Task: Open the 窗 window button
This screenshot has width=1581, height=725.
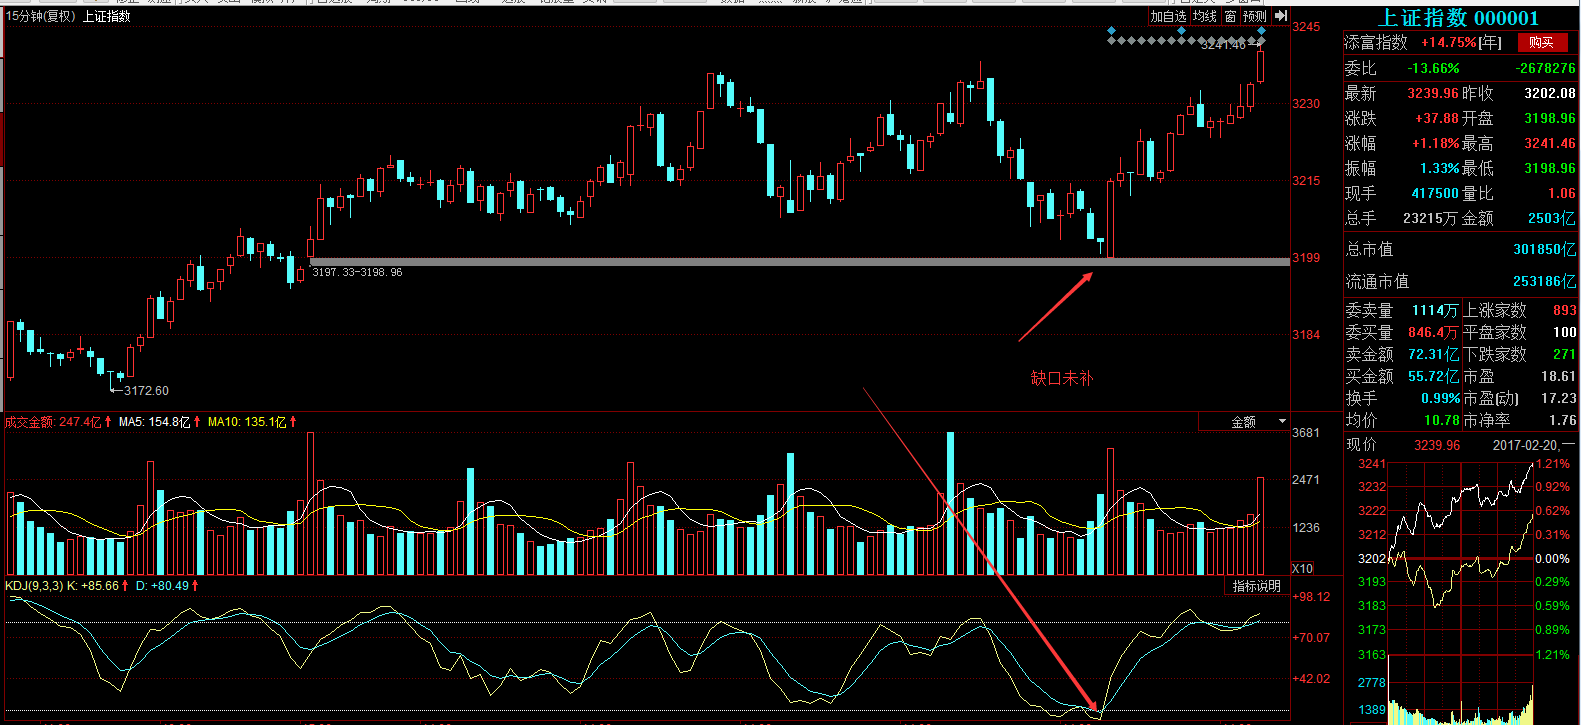Action: tap(1231, 16)
